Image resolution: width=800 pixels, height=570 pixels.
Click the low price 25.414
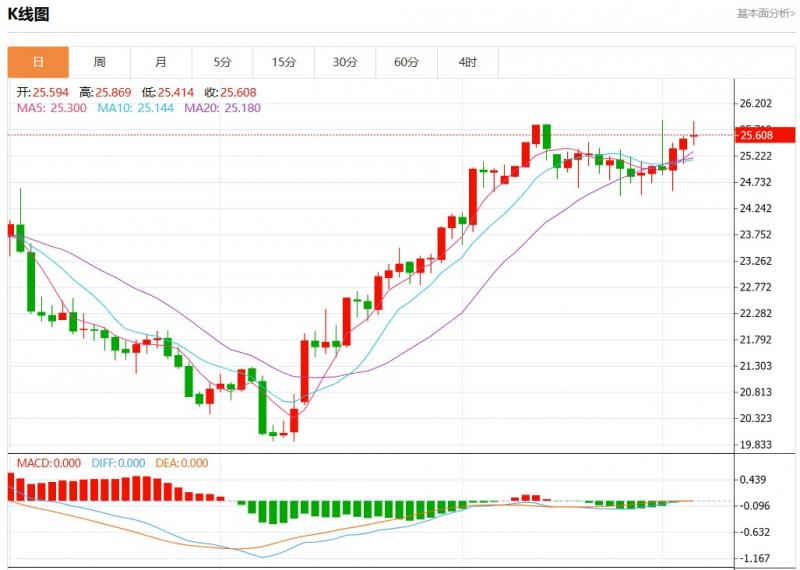(176, 92)
